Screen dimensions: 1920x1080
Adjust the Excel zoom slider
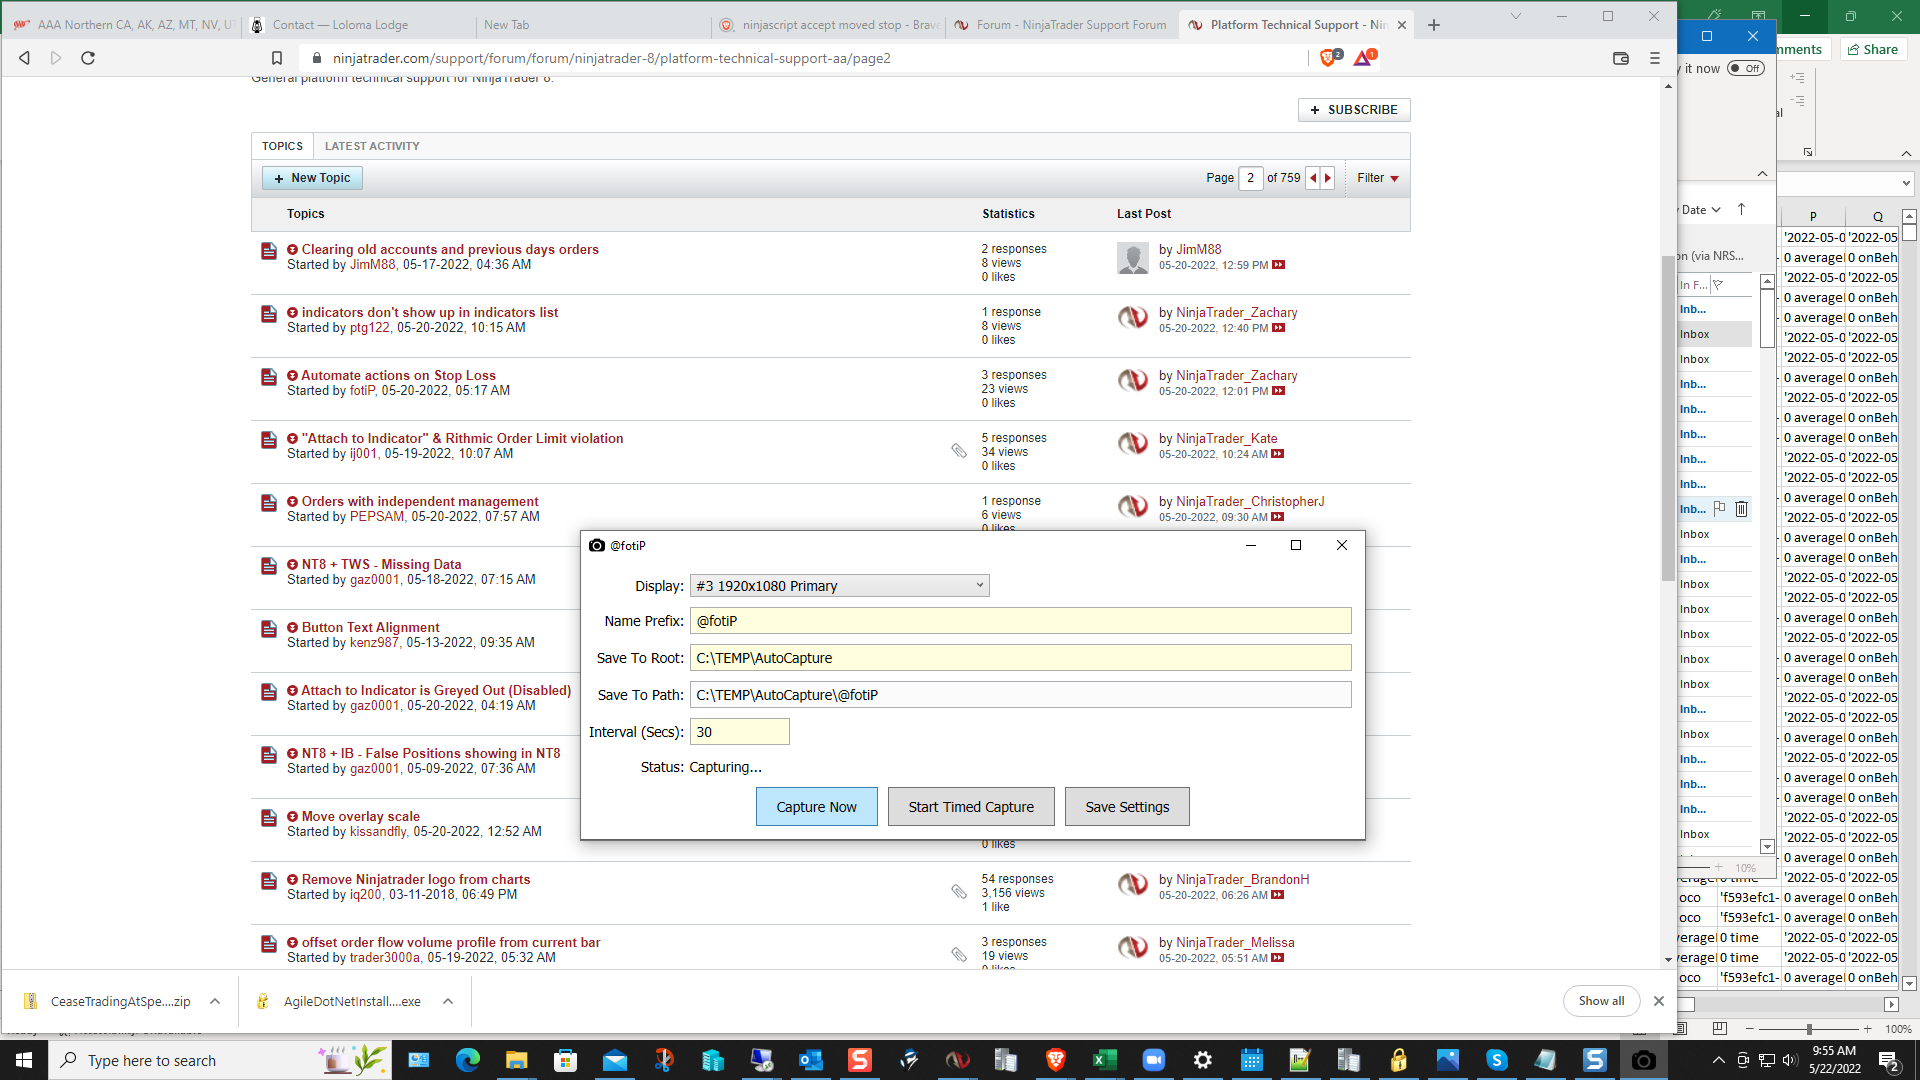point(1808,1029)
